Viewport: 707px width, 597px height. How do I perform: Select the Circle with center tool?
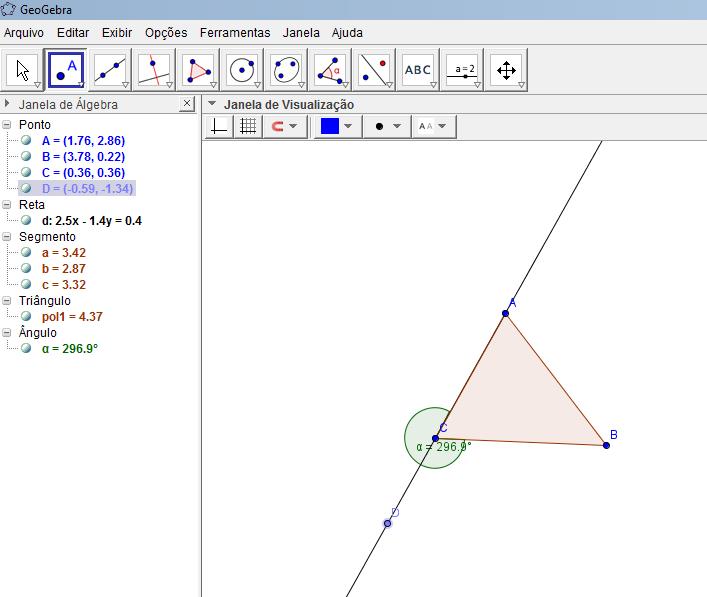coord(242,69)
